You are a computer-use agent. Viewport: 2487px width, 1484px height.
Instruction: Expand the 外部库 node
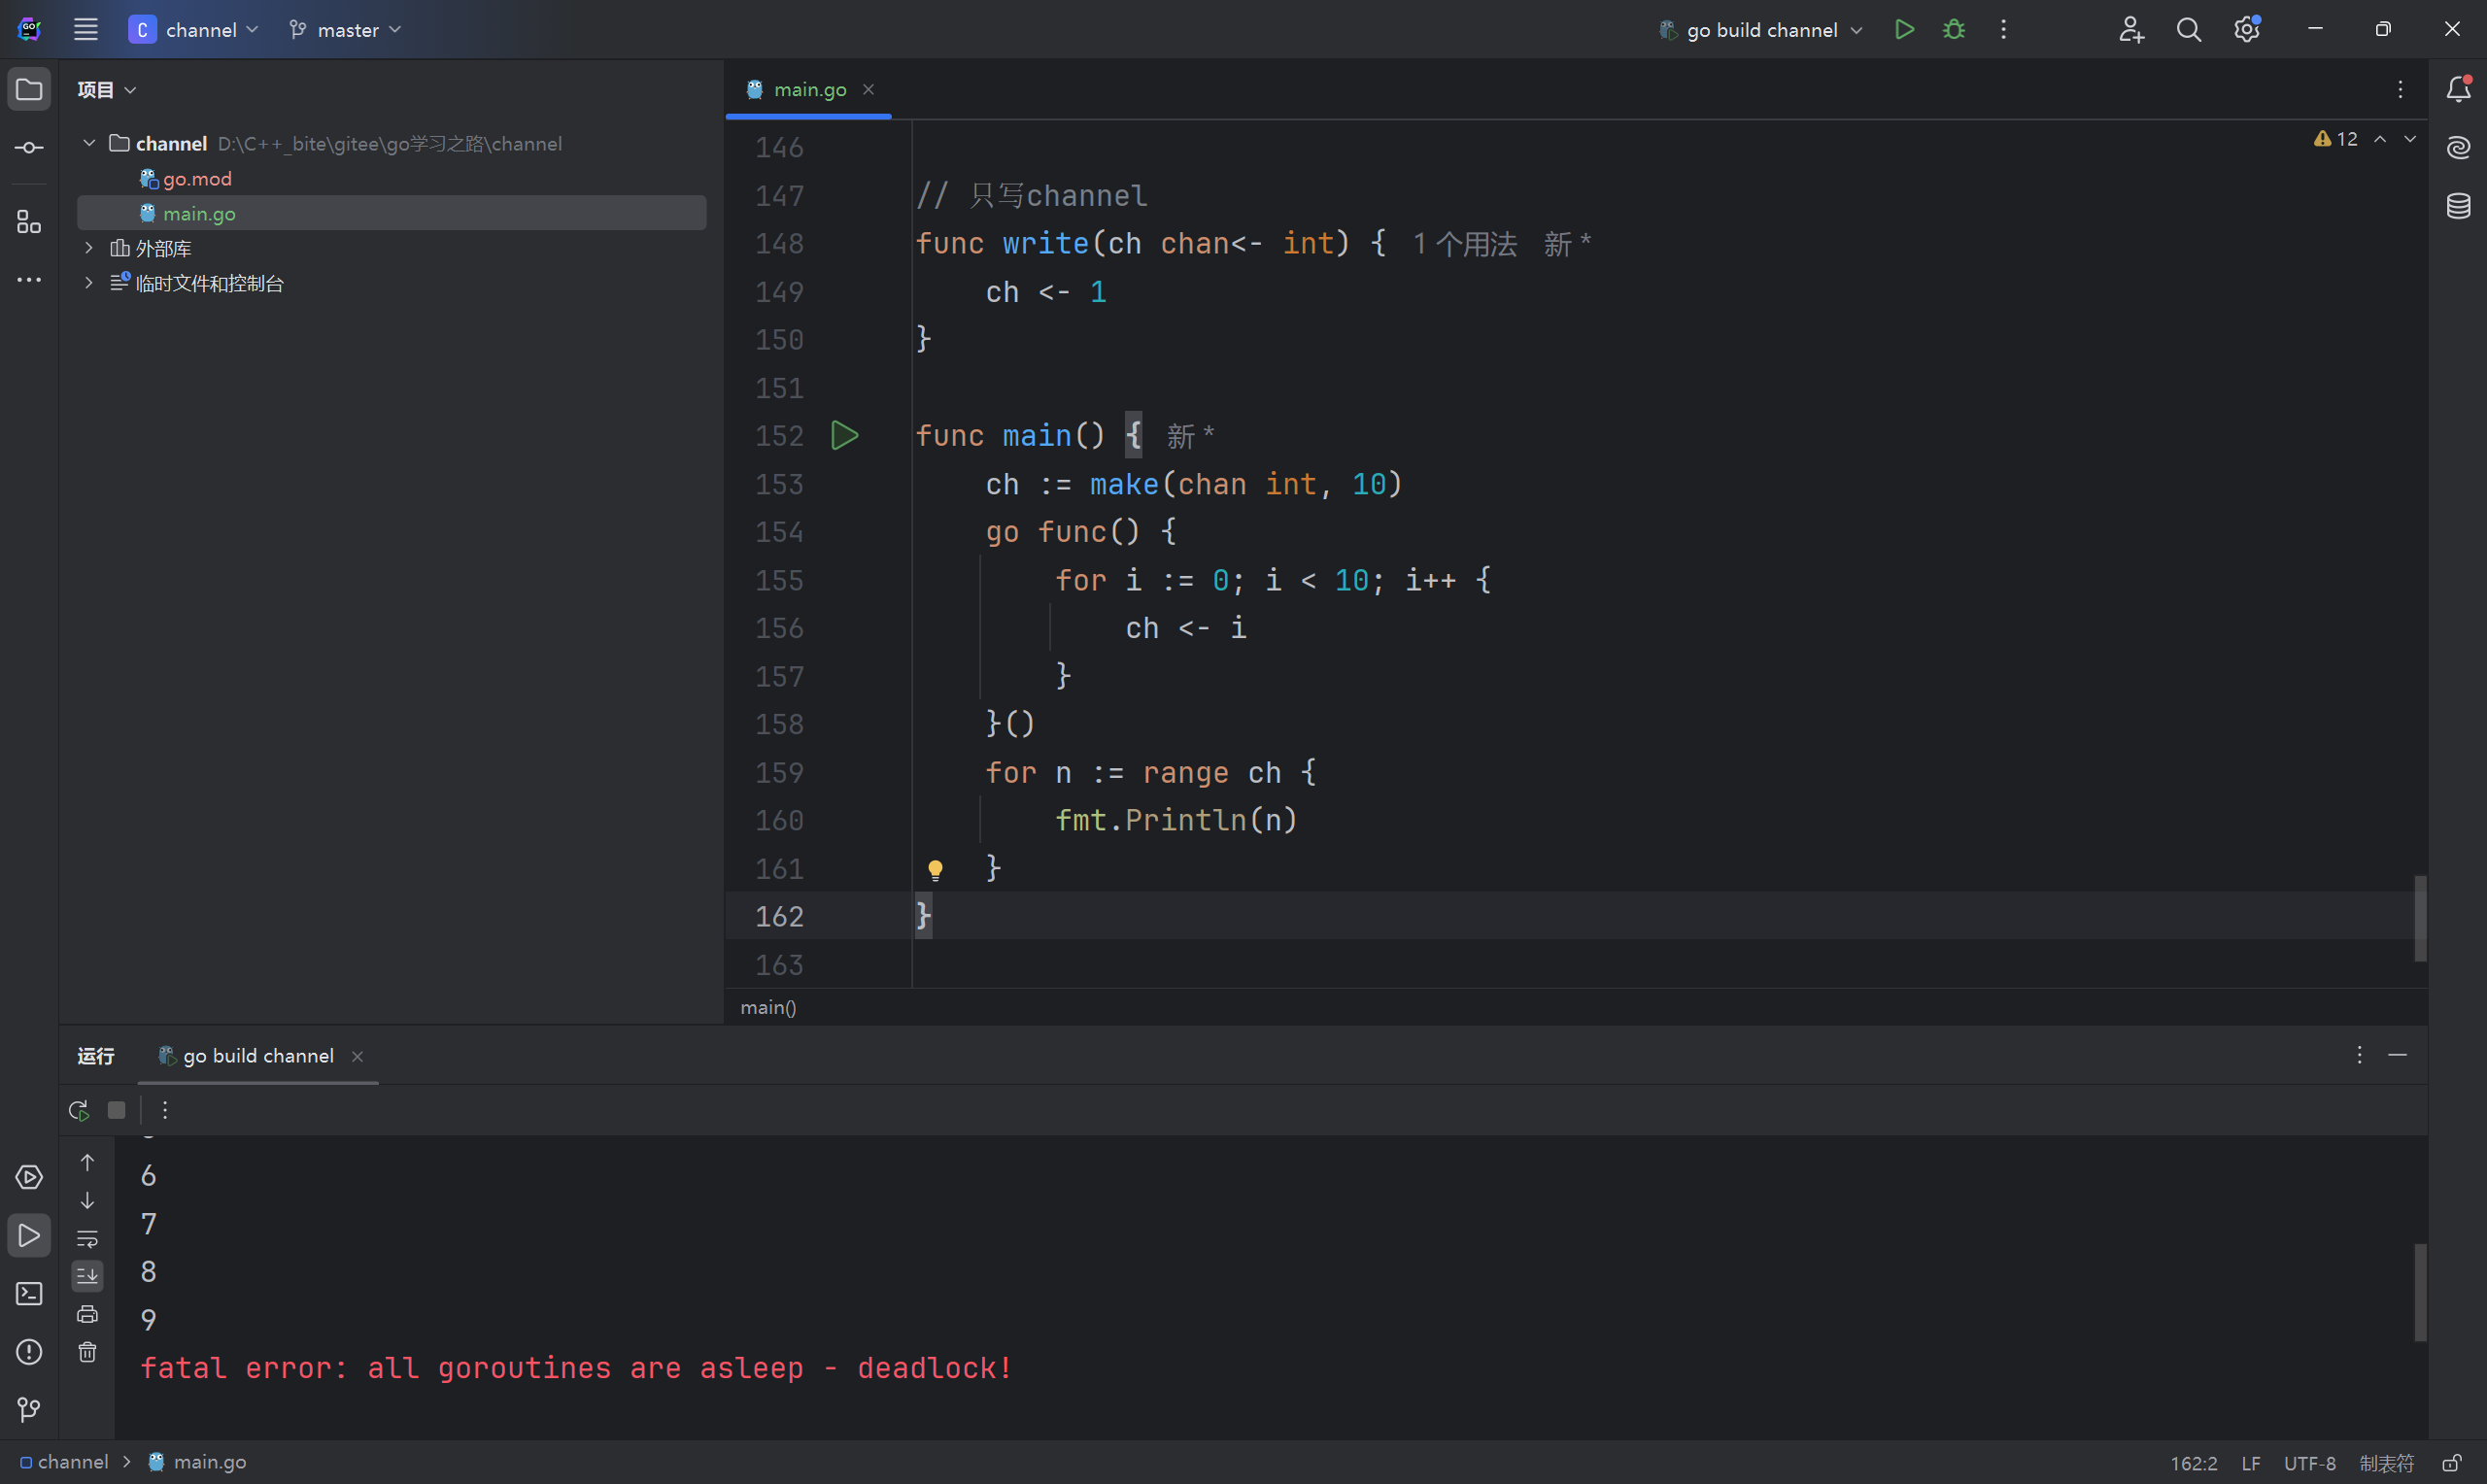click(x=89, y=248)
